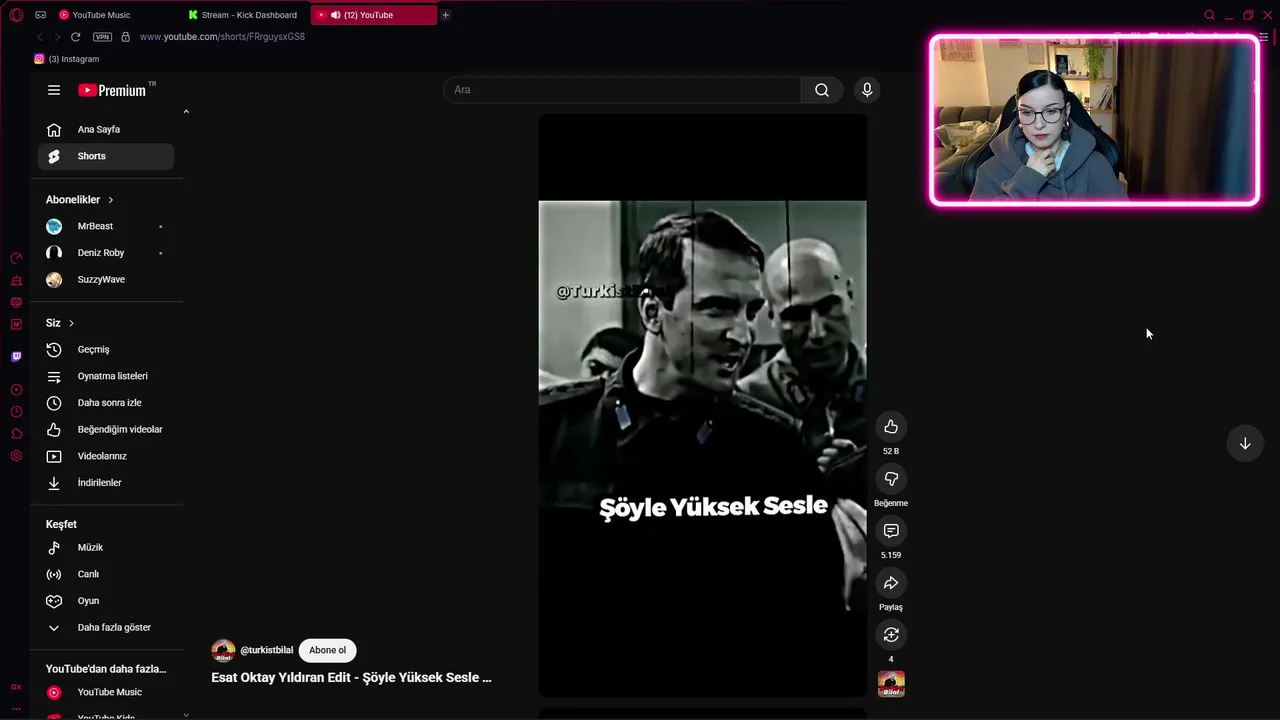Open İndirilenler downloads
Image resolution: width=1280 pixels, height=720 pixels.
tap(106, 482)
